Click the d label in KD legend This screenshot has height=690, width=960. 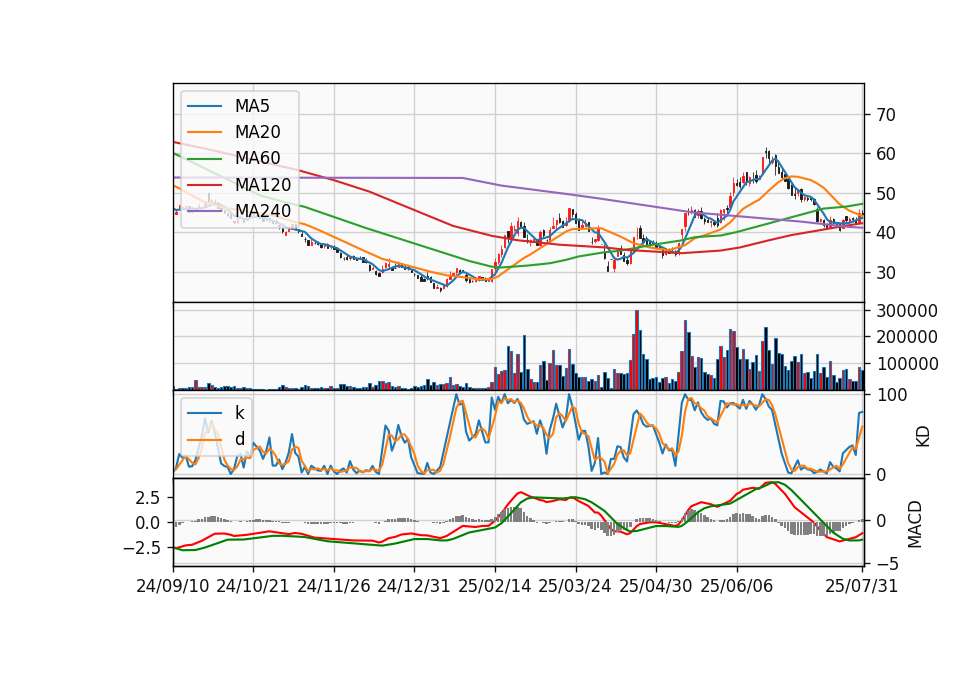click(239, 439)
